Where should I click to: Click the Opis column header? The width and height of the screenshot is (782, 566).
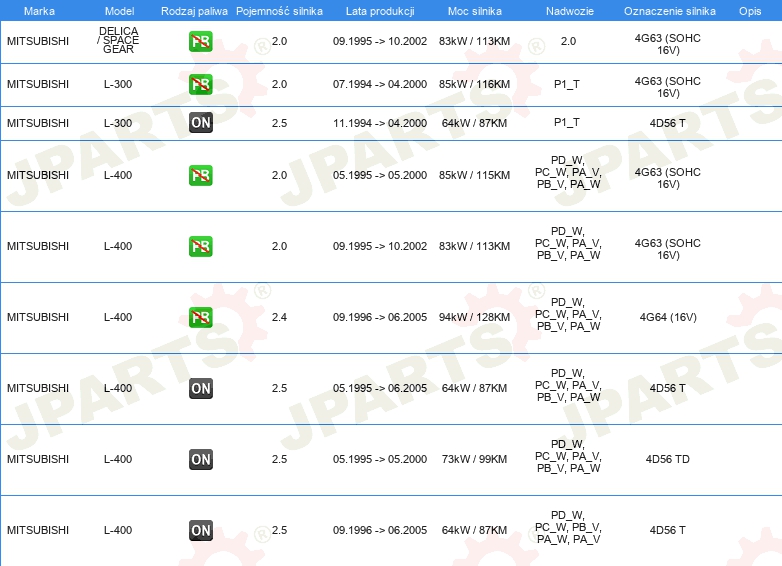750,11
